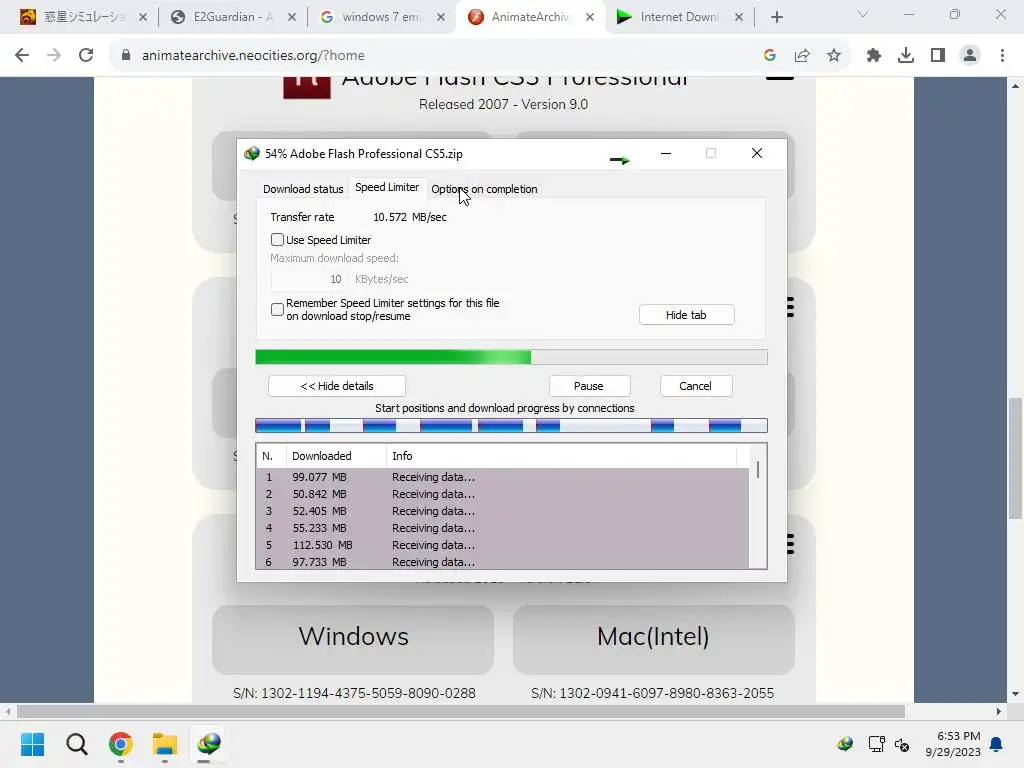Click the Hide details button
Image resolution: width=1024 pixels, height=768 pixels.
point(336,386)
